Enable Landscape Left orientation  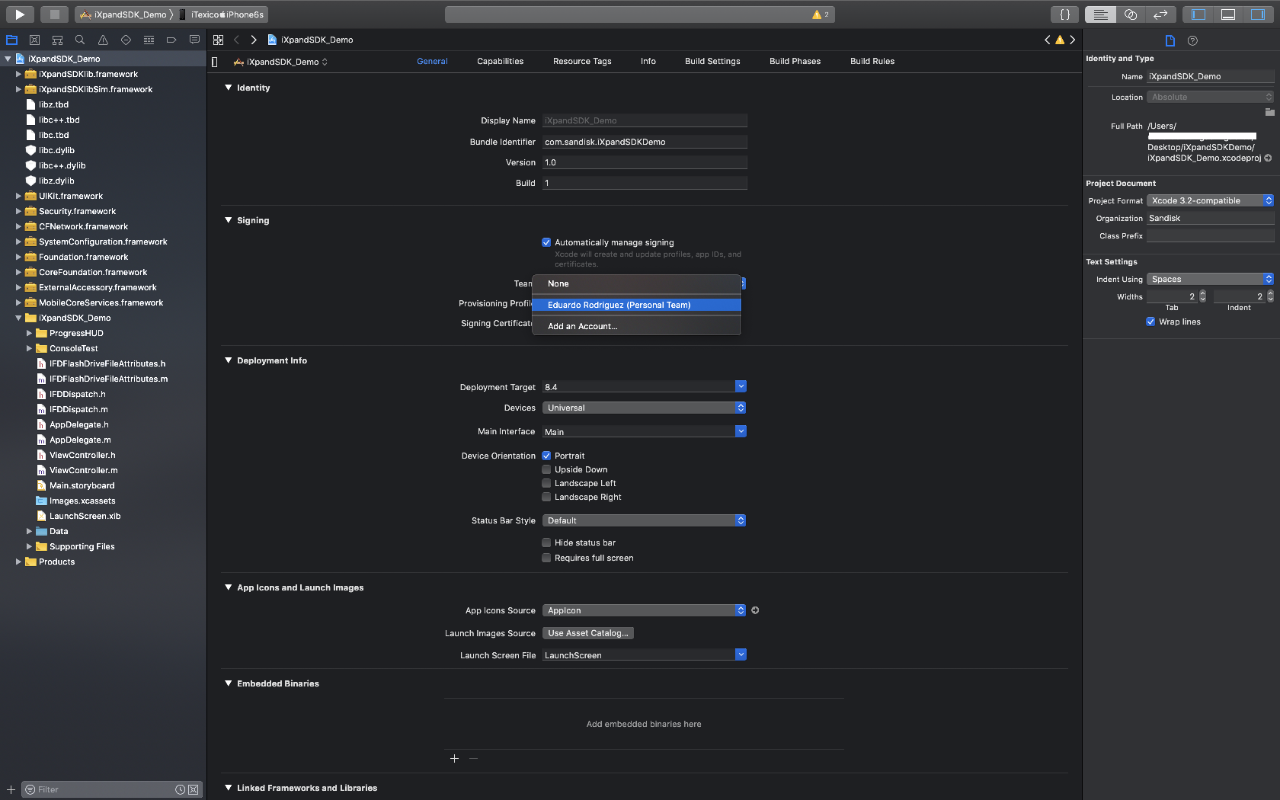click(547, 483)
